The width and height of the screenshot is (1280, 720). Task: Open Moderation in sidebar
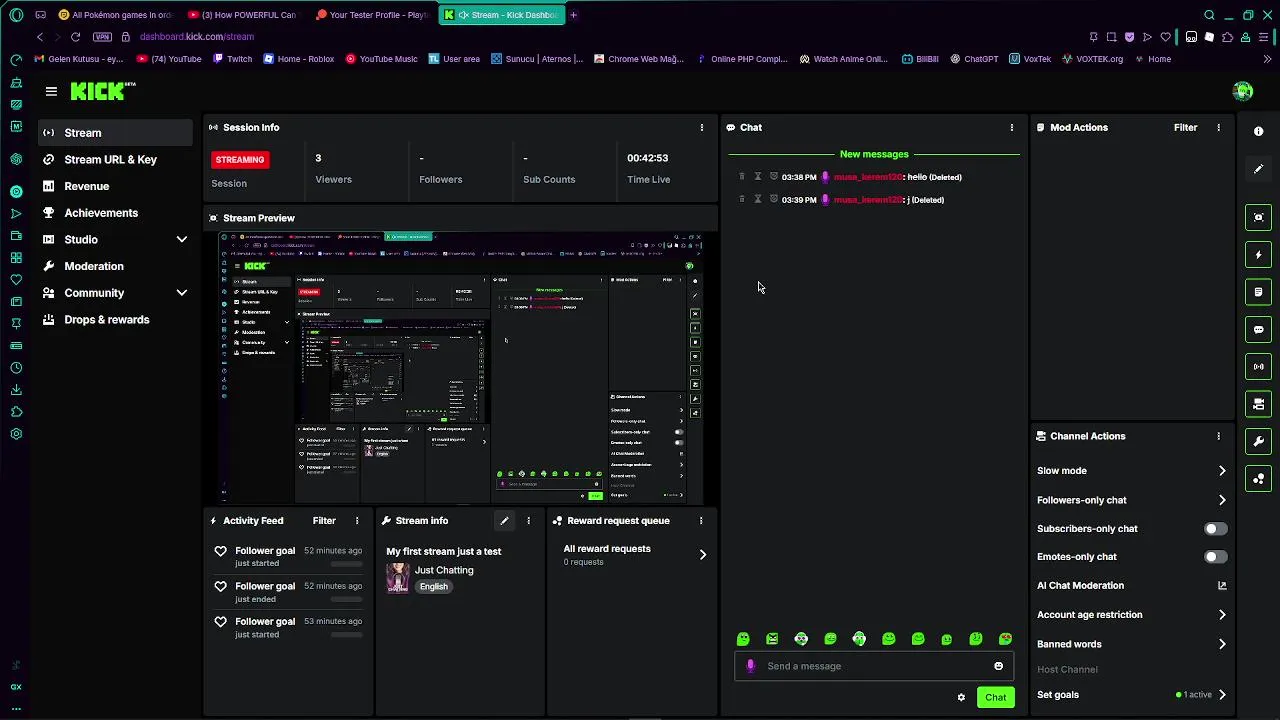coord(116,266)
